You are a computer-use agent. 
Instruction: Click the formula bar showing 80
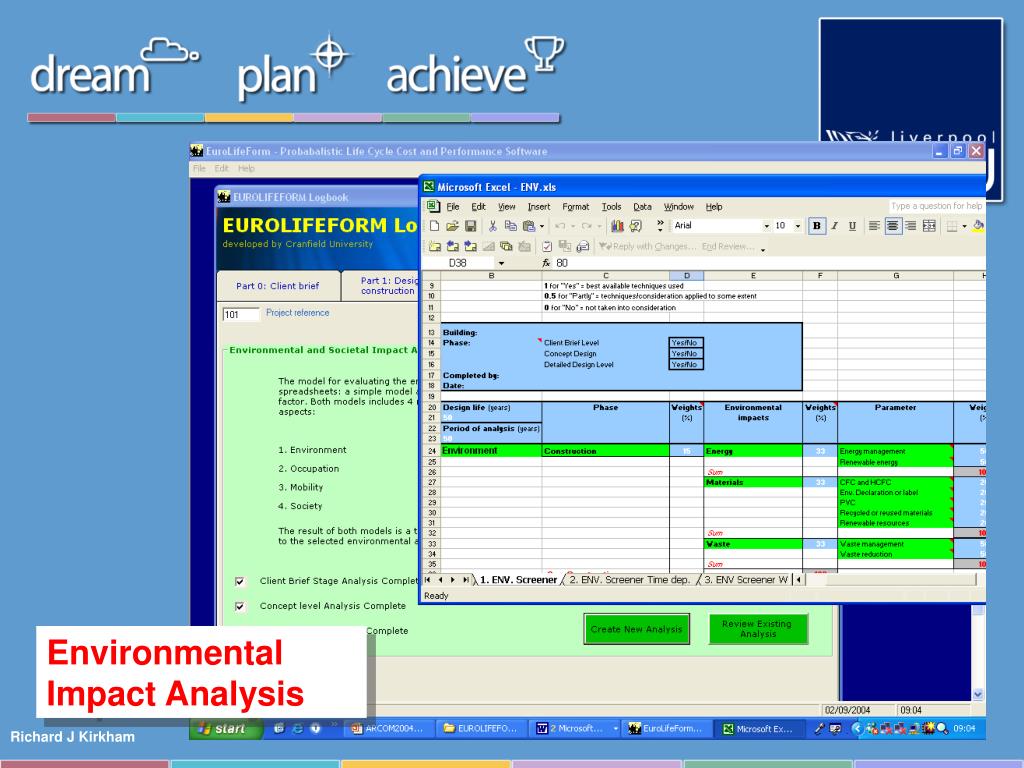(x=769, y=263)
